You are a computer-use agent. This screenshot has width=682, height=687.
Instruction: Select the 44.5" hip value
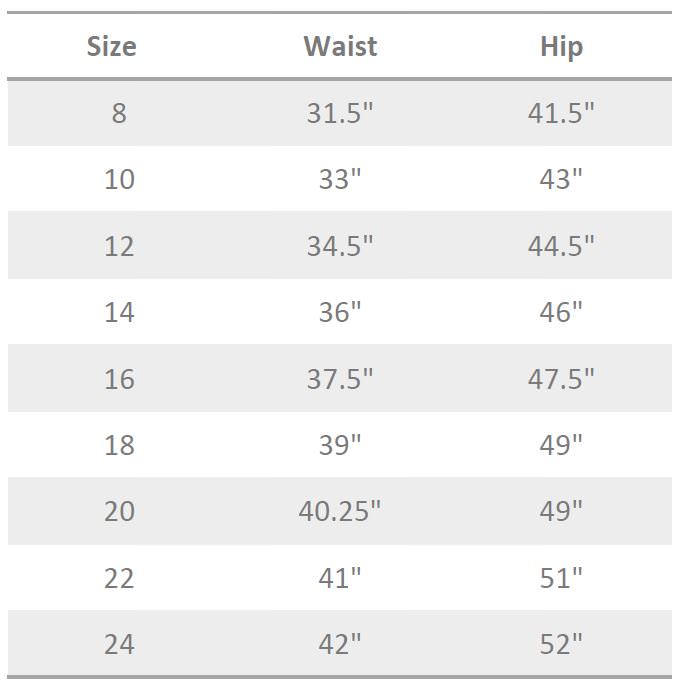click(561, 246)
